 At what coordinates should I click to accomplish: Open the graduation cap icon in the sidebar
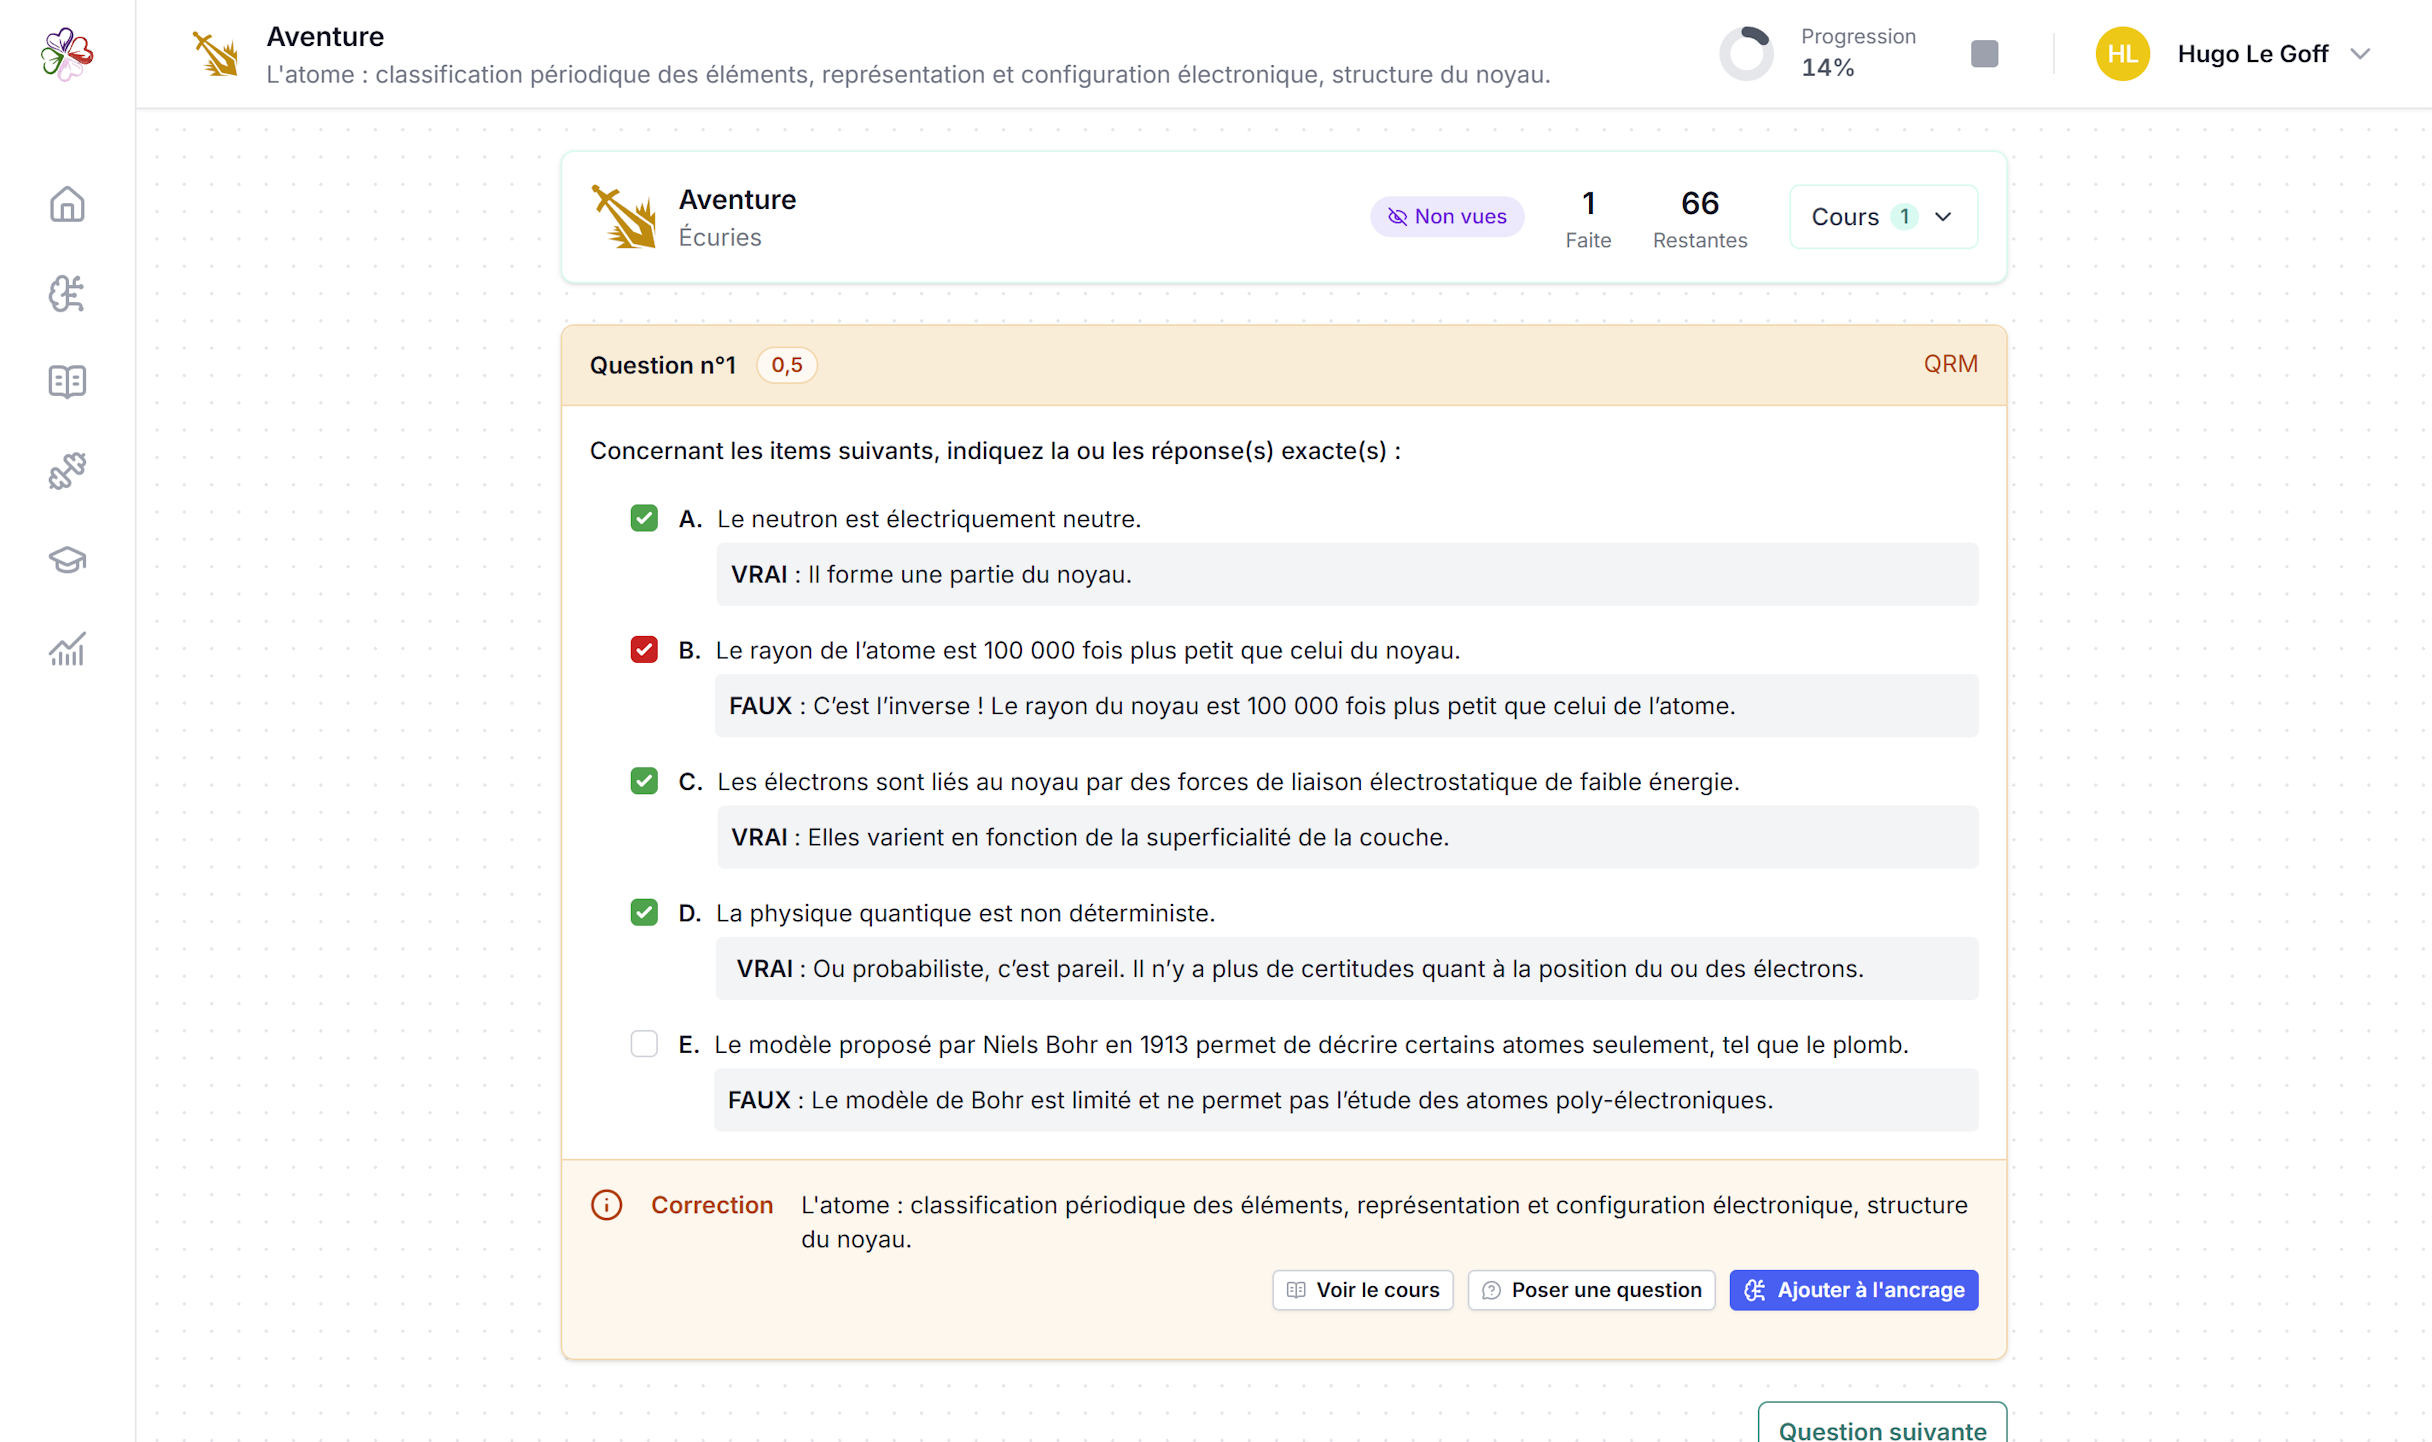pos(67,559)
